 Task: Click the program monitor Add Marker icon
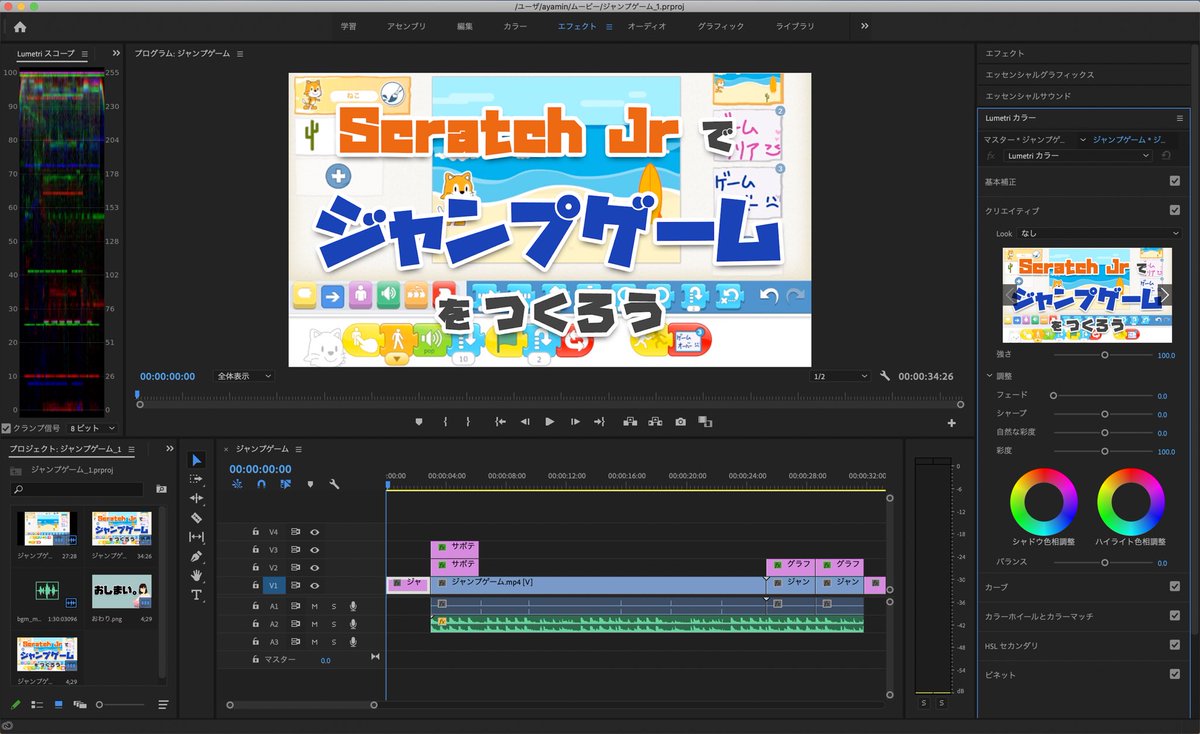coord(419,422)
